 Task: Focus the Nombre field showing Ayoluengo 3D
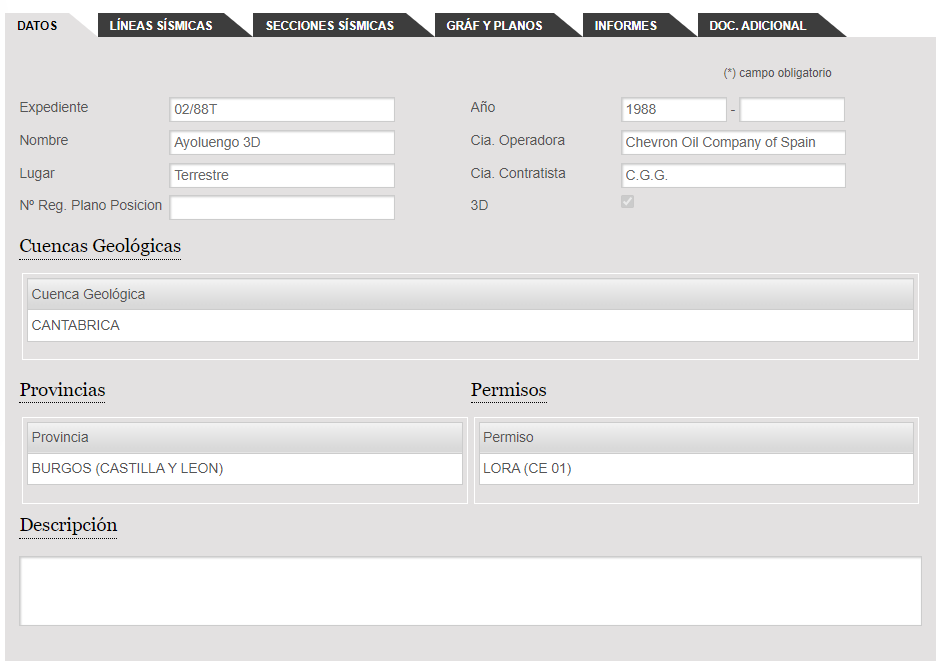(282, 143)
